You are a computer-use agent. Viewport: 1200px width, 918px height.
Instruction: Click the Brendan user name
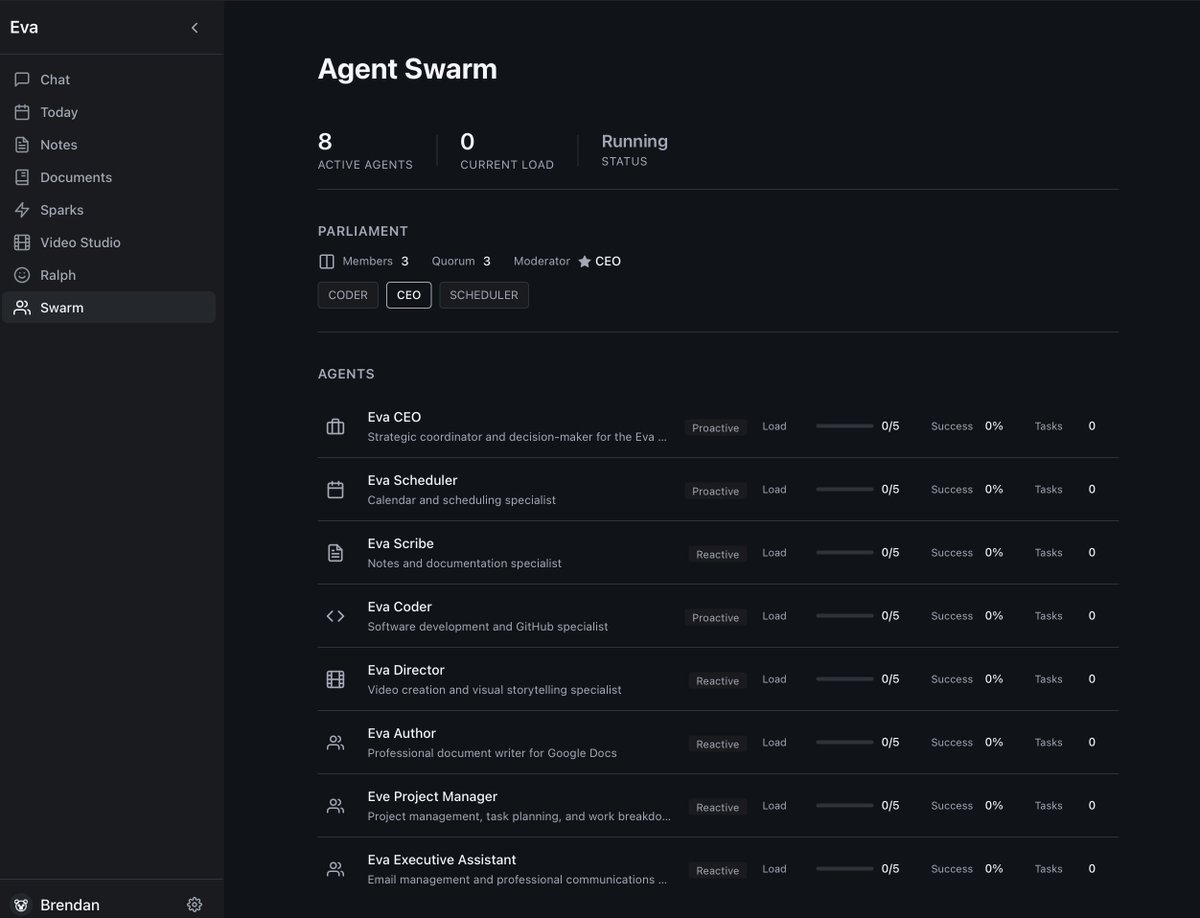pos(70,904)
